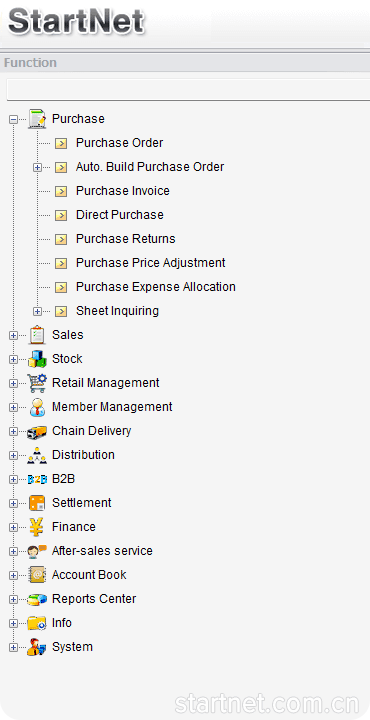Expand the Reports Center node
Image resolution: width=370 pixels, height=720 pixels.
[x=13, y=599]
